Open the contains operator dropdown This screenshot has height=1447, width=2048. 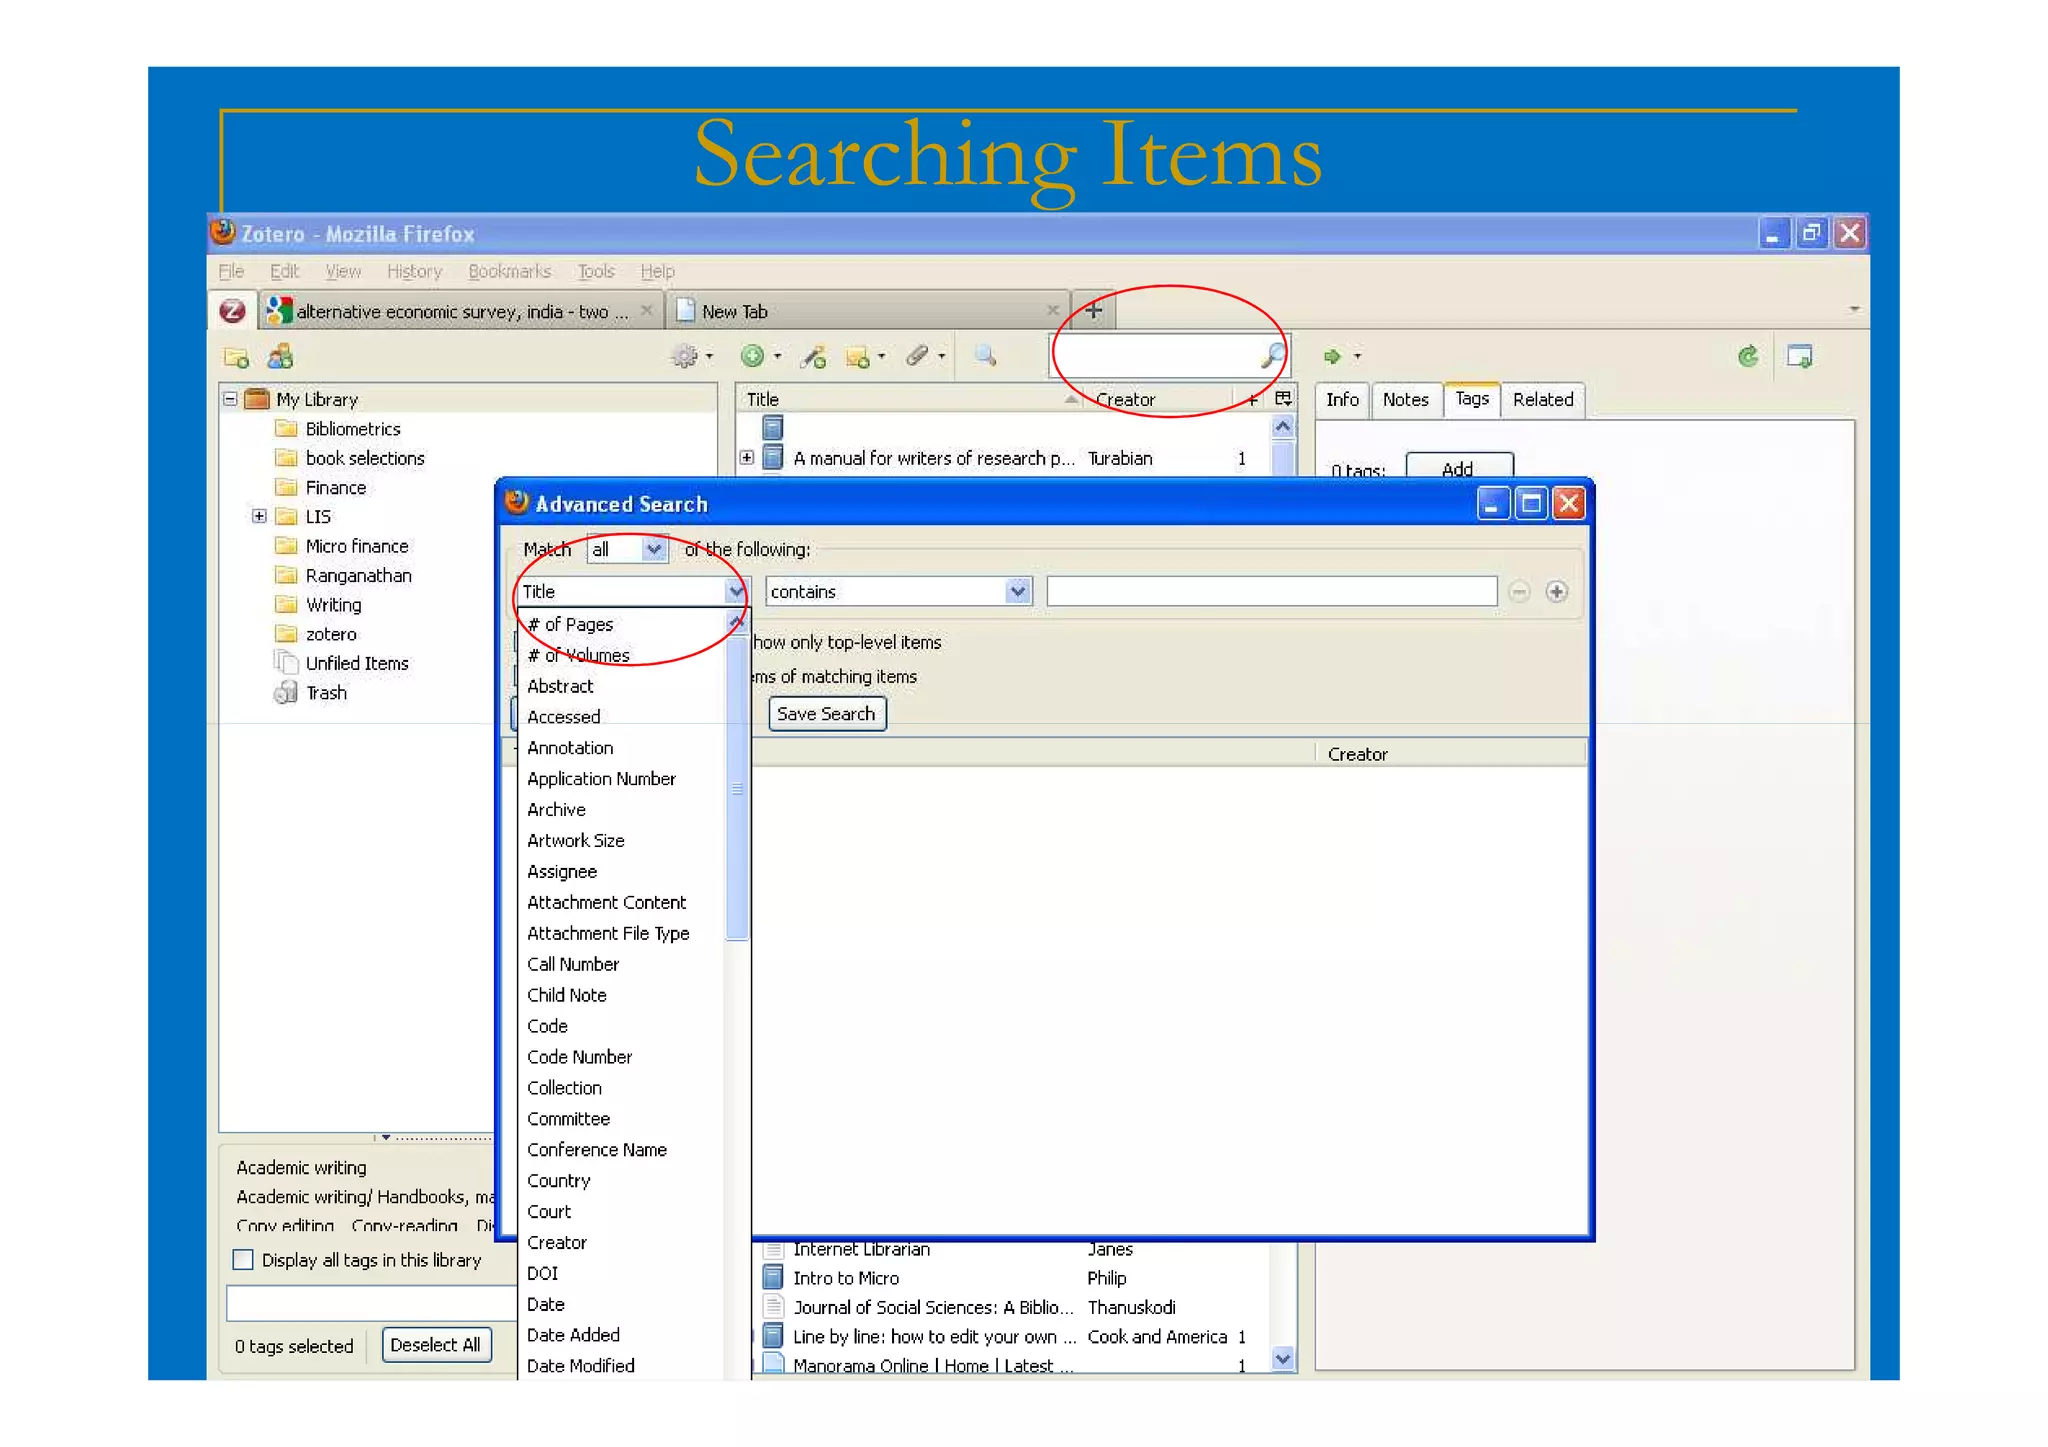[x=898, y=591]
